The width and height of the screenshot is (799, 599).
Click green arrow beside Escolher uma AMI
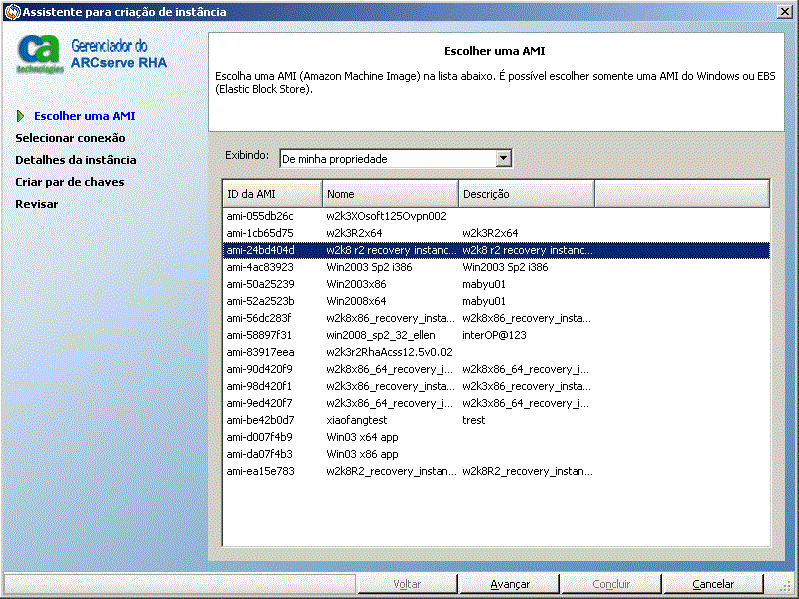click(21, 116)
